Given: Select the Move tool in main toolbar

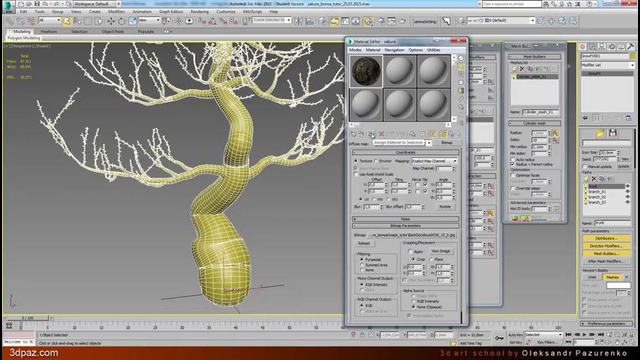Looking at the screenshot, I should 111,21.
